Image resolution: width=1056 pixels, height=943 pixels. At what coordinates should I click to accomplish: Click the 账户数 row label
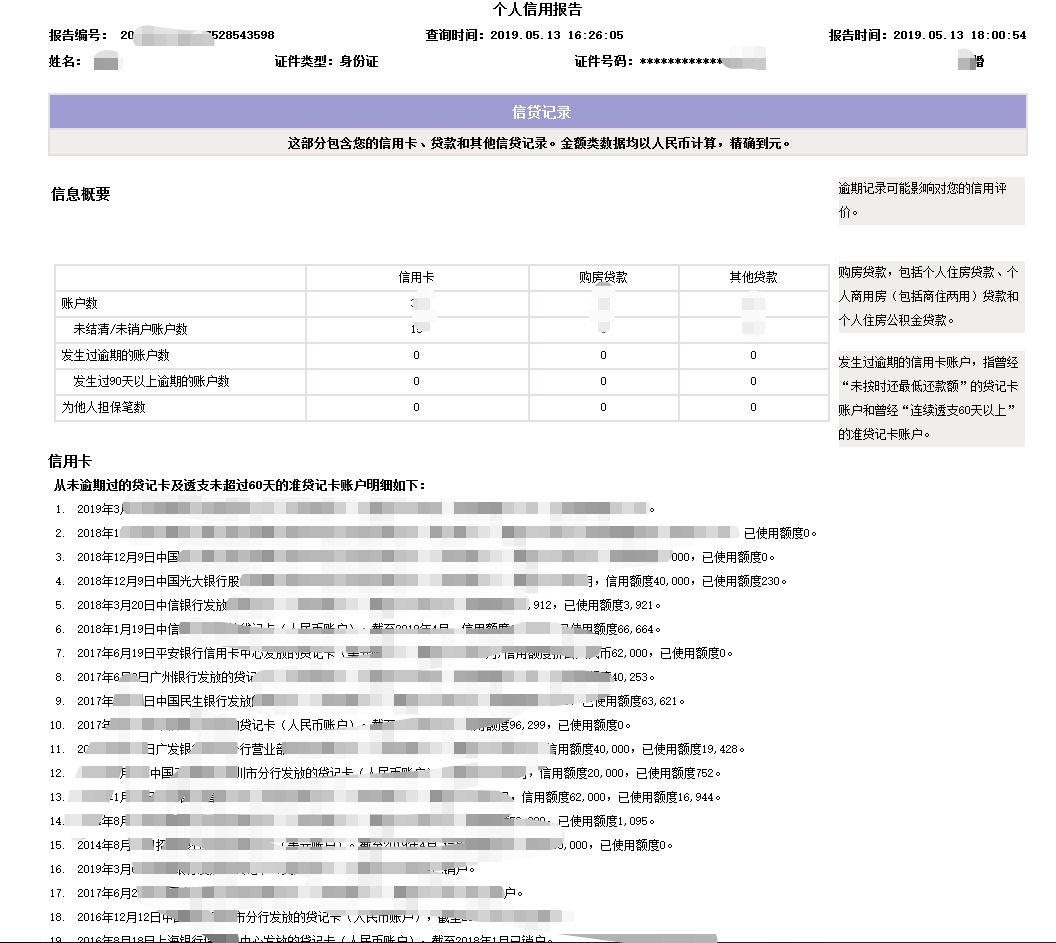point(80,303)
